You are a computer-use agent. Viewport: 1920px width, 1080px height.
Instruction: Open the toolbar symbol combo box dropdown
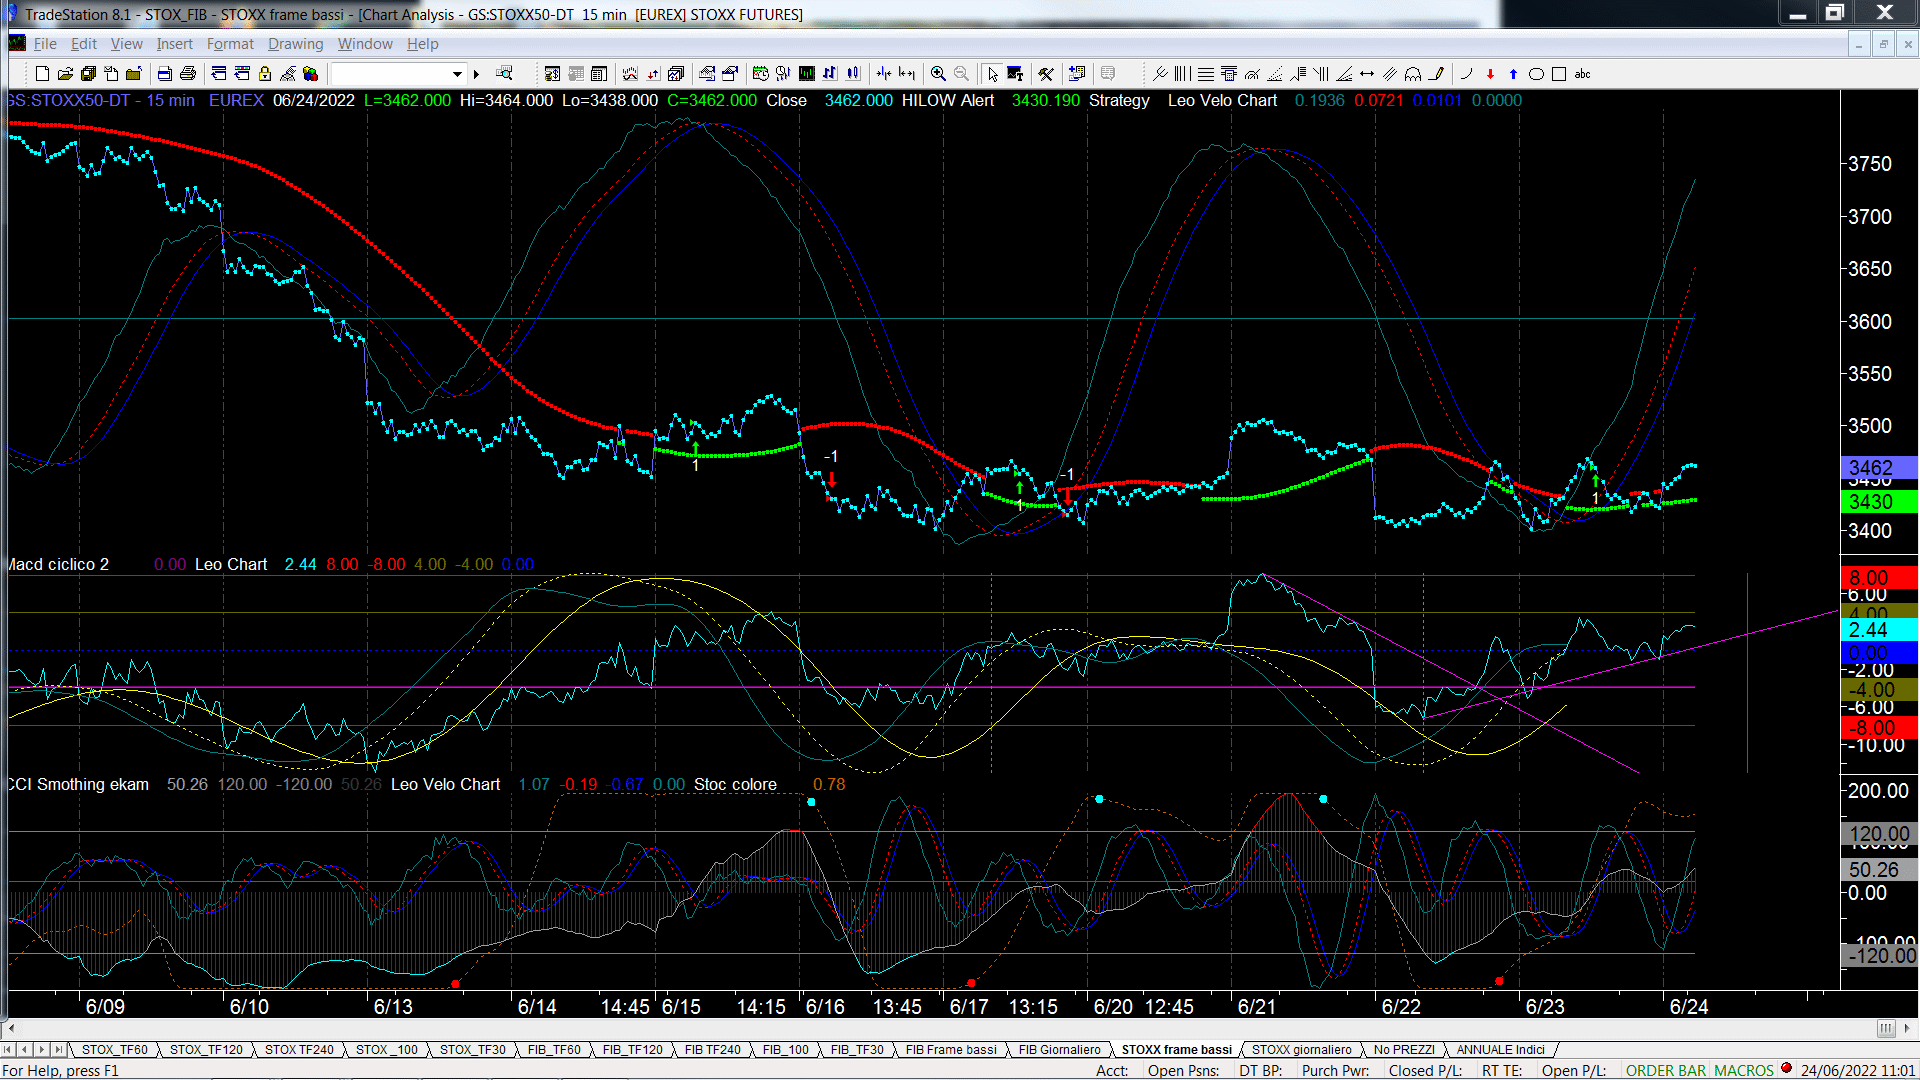[x=457, y=74]
